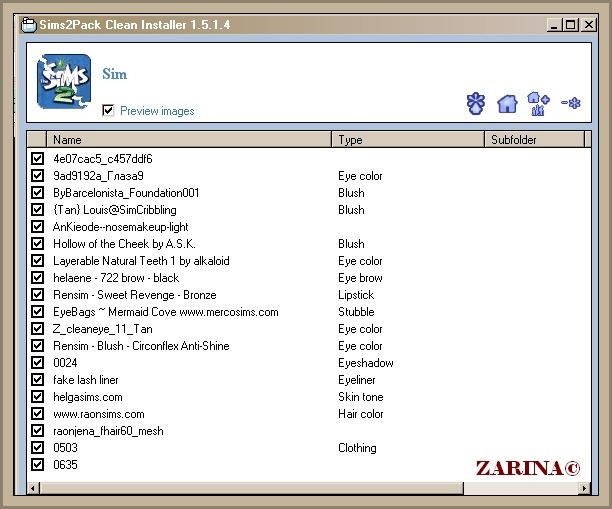This screenshot has height=509, width=612.
Task: Click the Stubble type cell
Action: point(356,311)
